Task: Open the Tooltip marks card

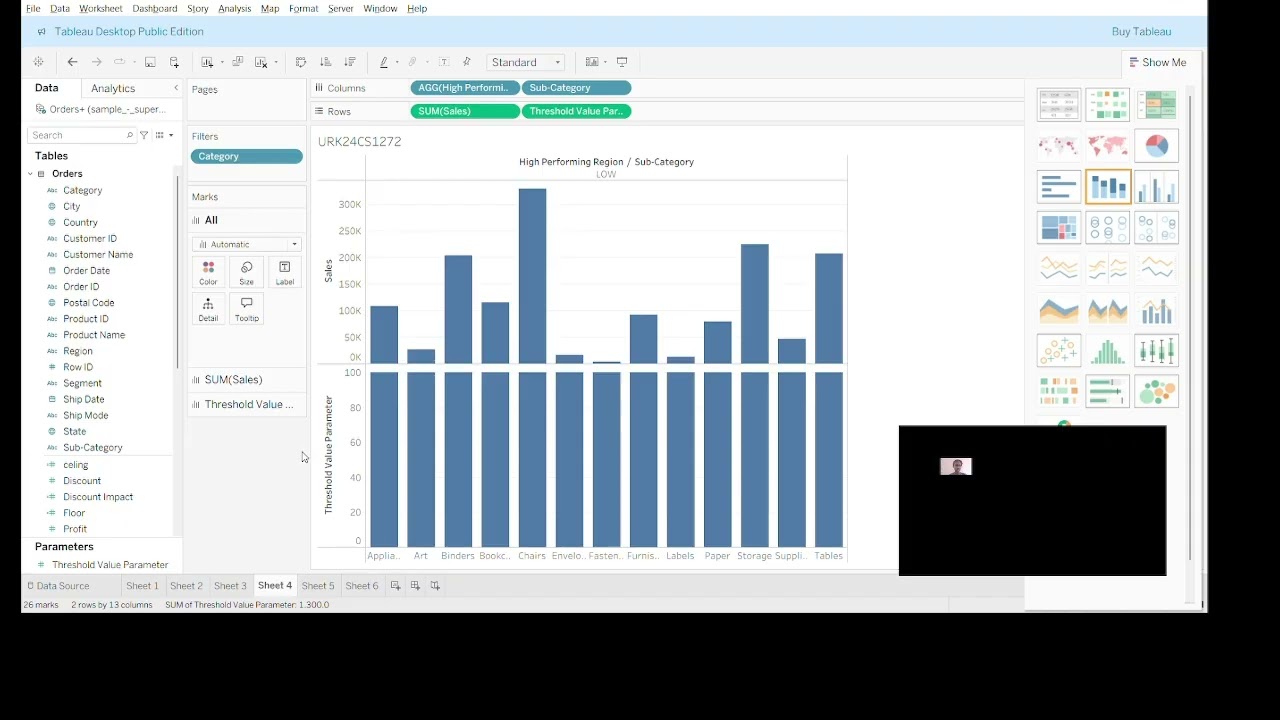Action: (246, 308)
